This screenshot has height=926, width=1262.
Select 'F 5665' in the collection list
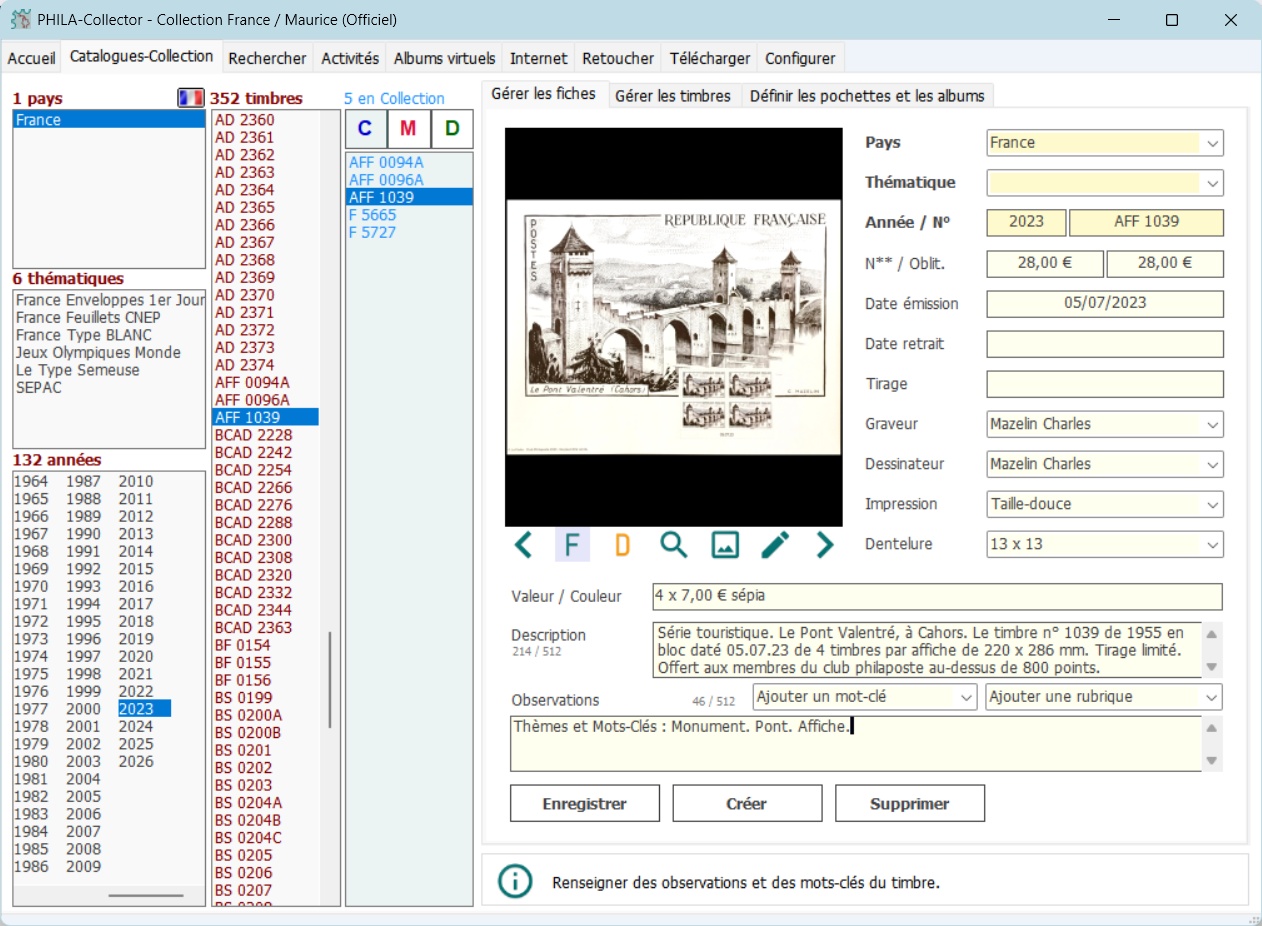pos(372,215)
